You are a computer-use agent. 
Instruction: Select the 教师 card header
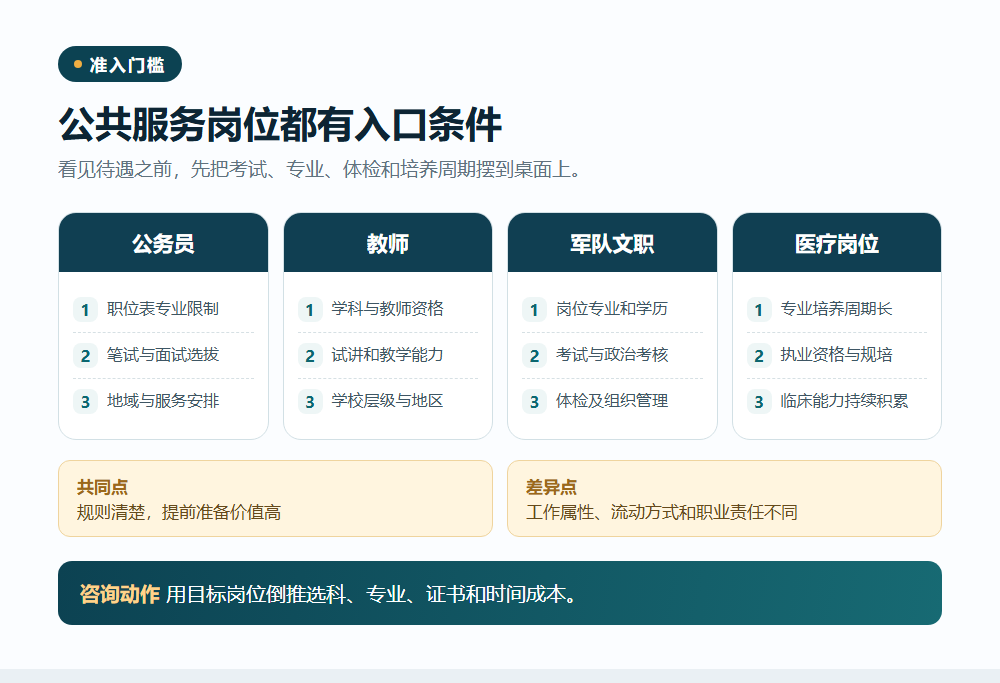coord(388,243)
